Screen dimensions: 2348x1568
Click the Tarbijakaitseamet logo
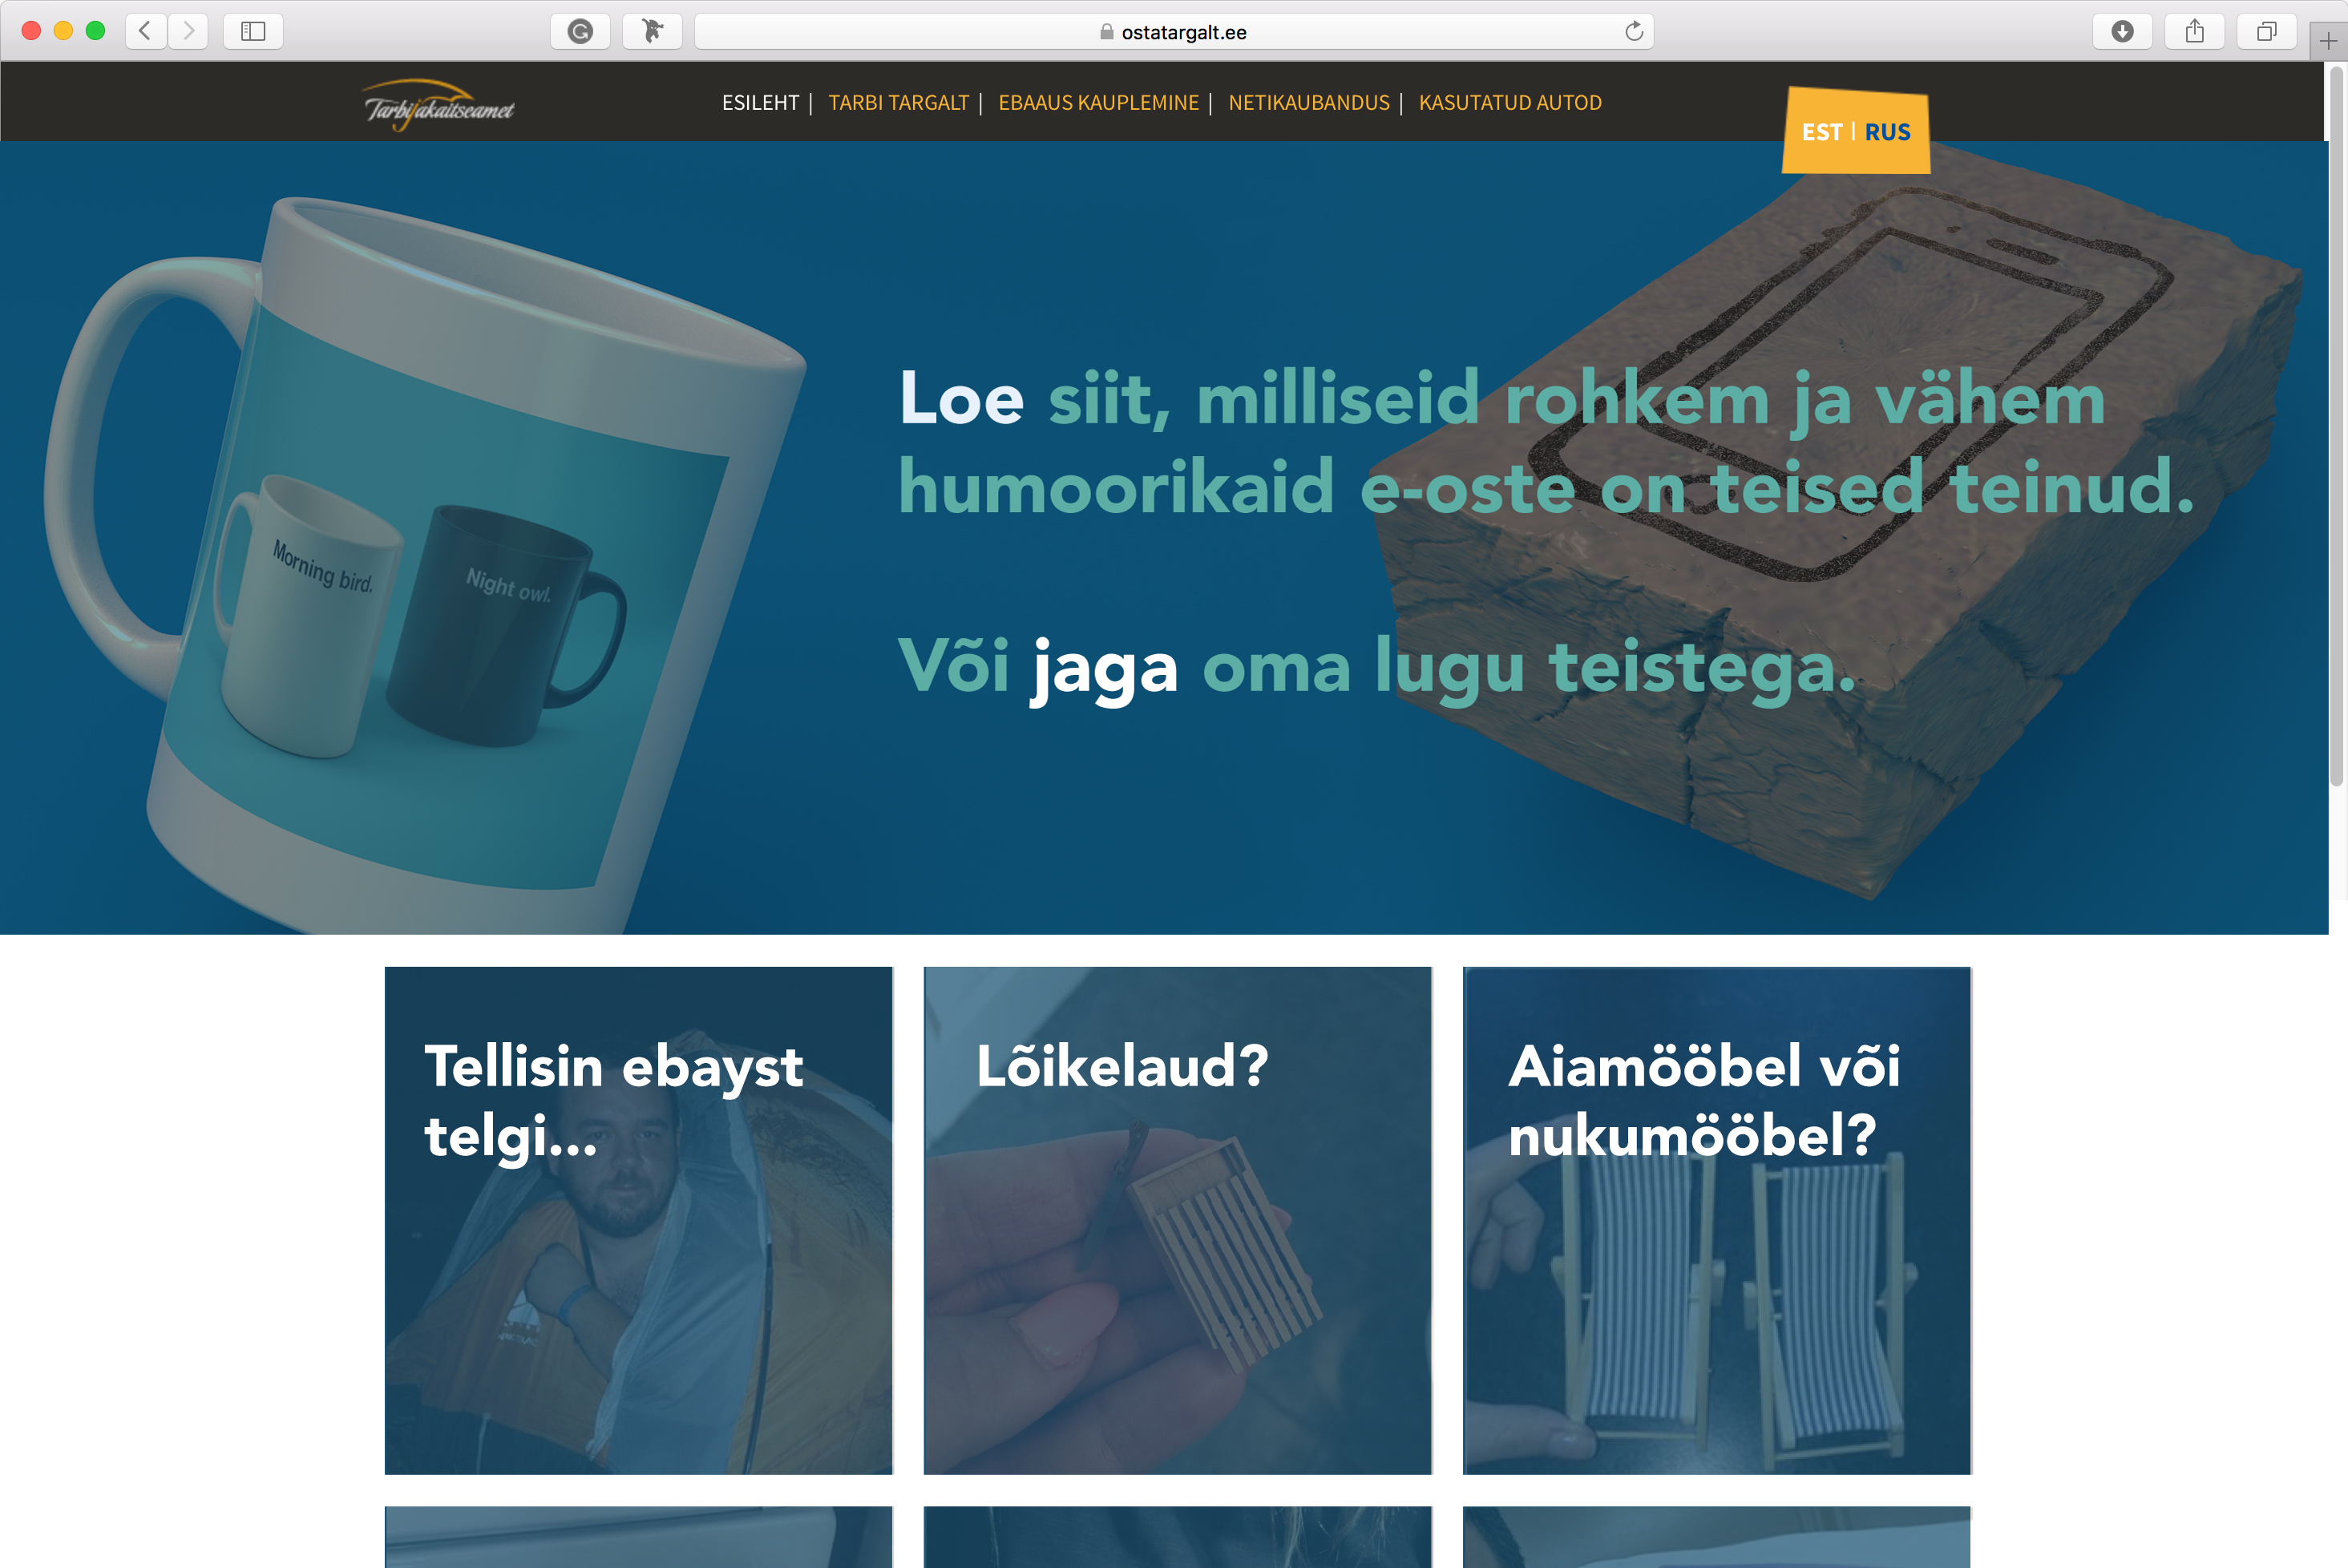click(x=438, y=105)
